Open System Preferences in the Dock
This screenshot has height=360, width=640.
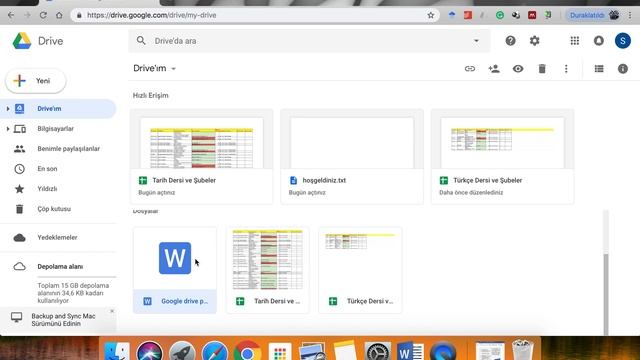tap(378, 351)
